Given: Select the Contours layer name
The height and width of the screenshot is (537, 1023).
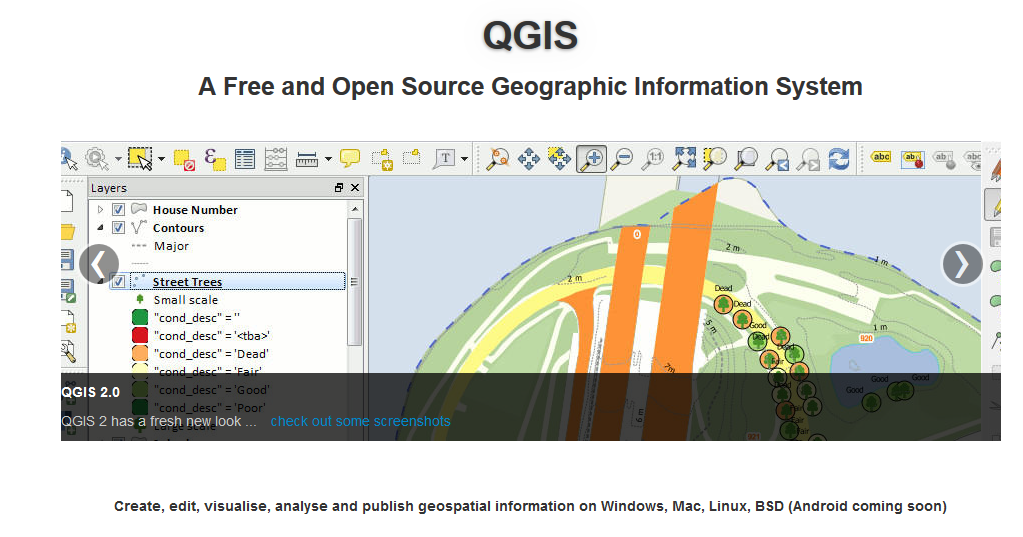Looking at the screenshot, I should (x=178, y=228).
